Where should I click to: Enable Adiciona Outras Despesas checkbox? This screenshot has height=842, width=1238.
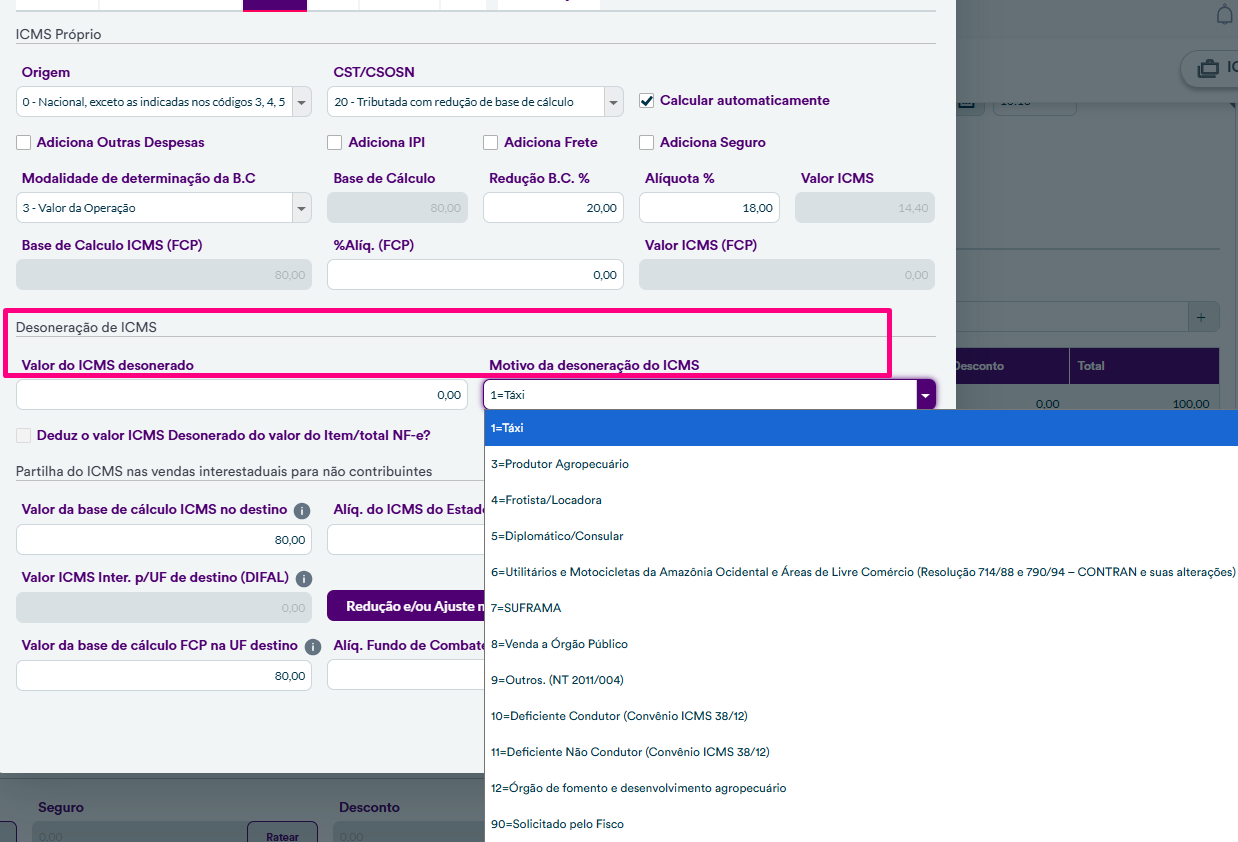point(24,143)
